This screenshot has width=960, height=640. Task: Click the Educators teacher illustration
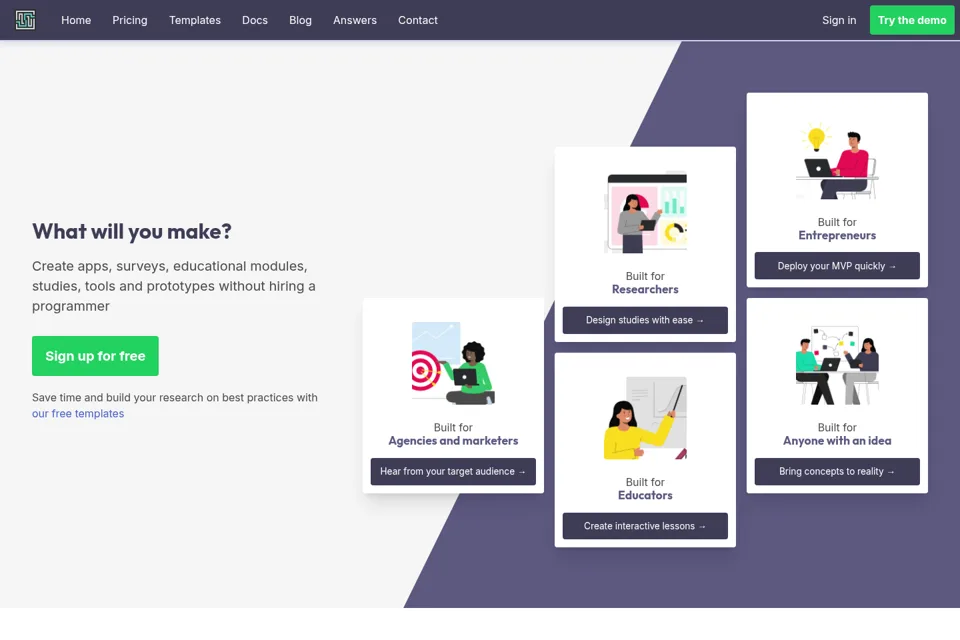[x=645, y=418]
